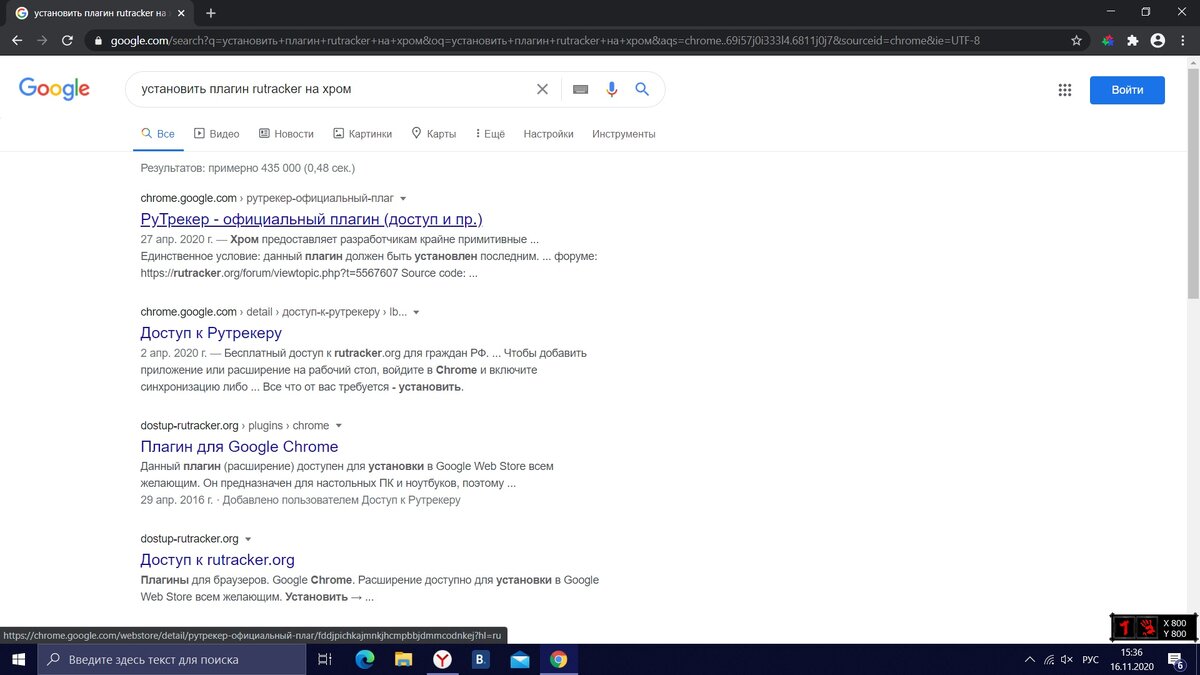
Task: Expand options arrow beside рутрекер-официальный-плаг URL
Action: (403, 199)
